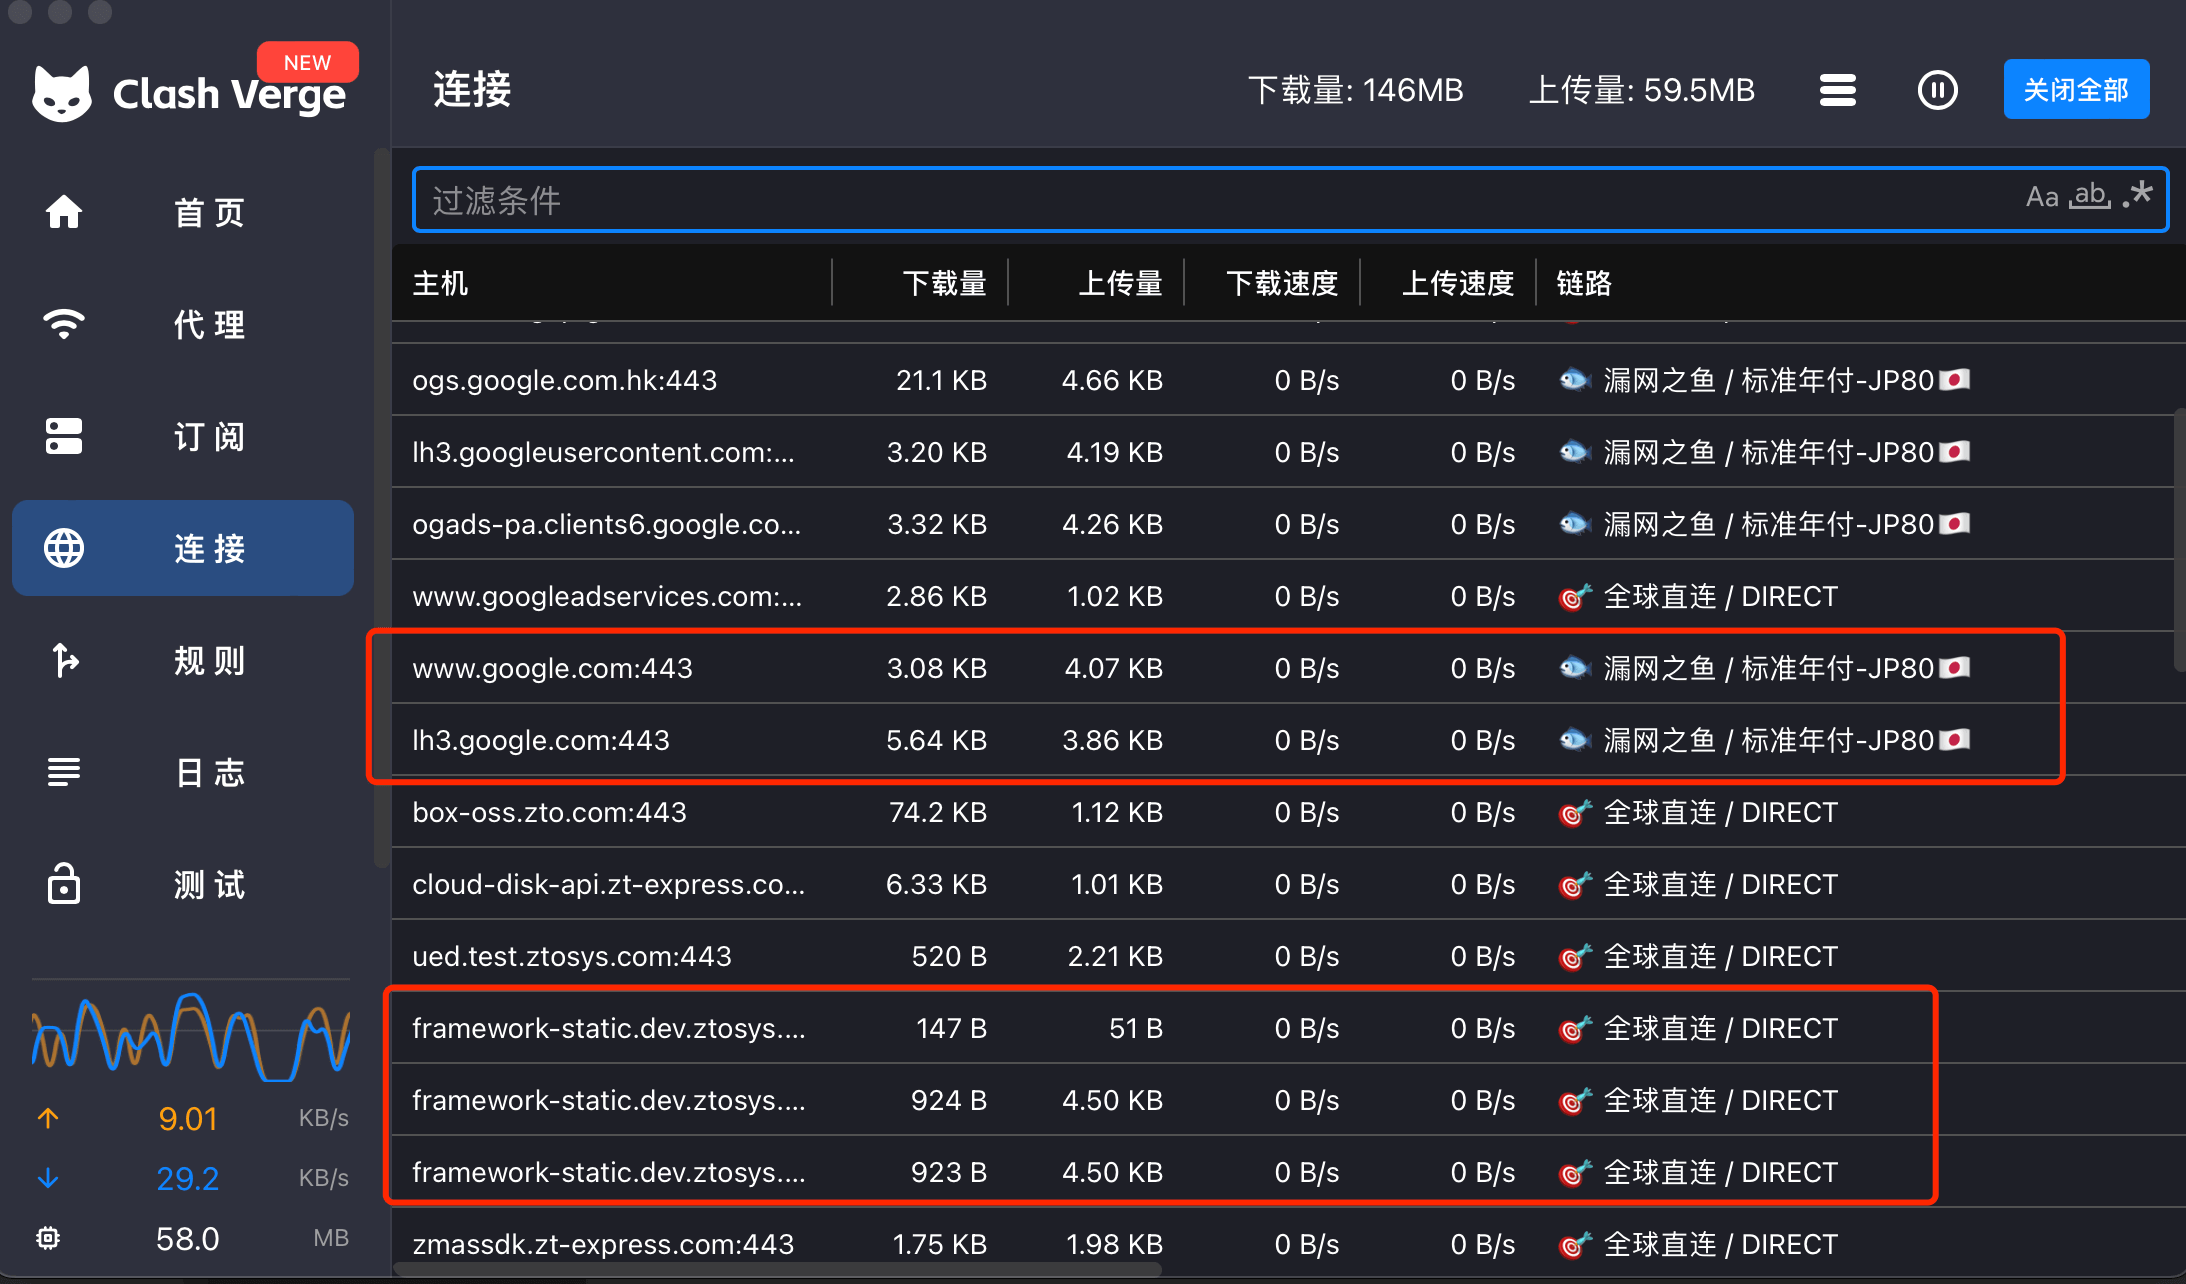Select the www.google.com:443 host
This screenshot has height=1284, width=2186.
552,668
